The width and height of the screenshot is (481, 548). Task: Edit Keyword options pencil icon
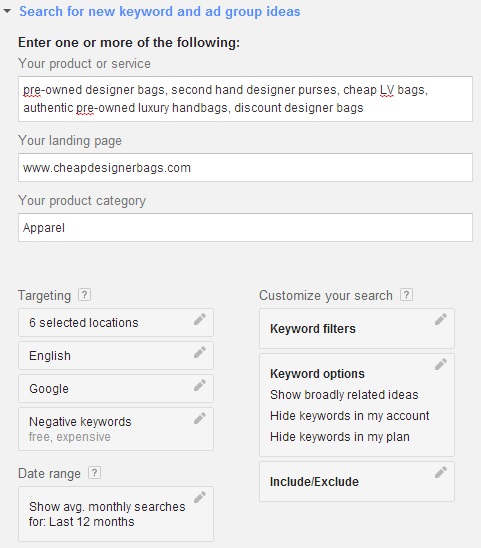(x=441, y=364)
